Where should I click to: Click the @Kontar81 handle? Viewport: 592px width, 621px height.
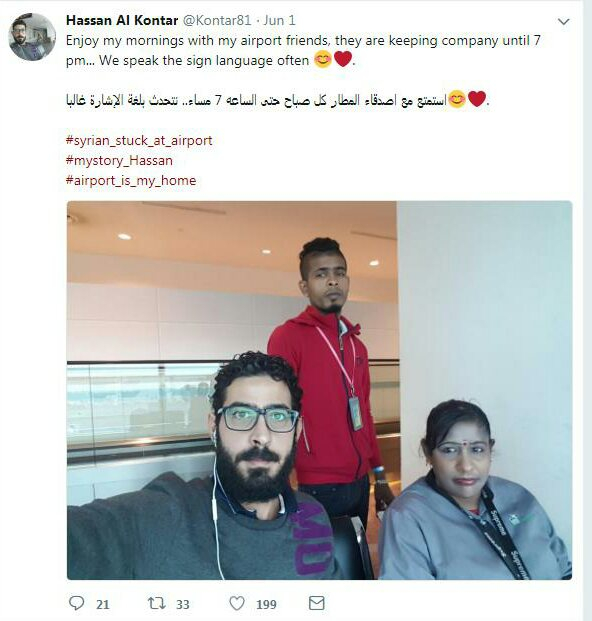coord(217,20)
